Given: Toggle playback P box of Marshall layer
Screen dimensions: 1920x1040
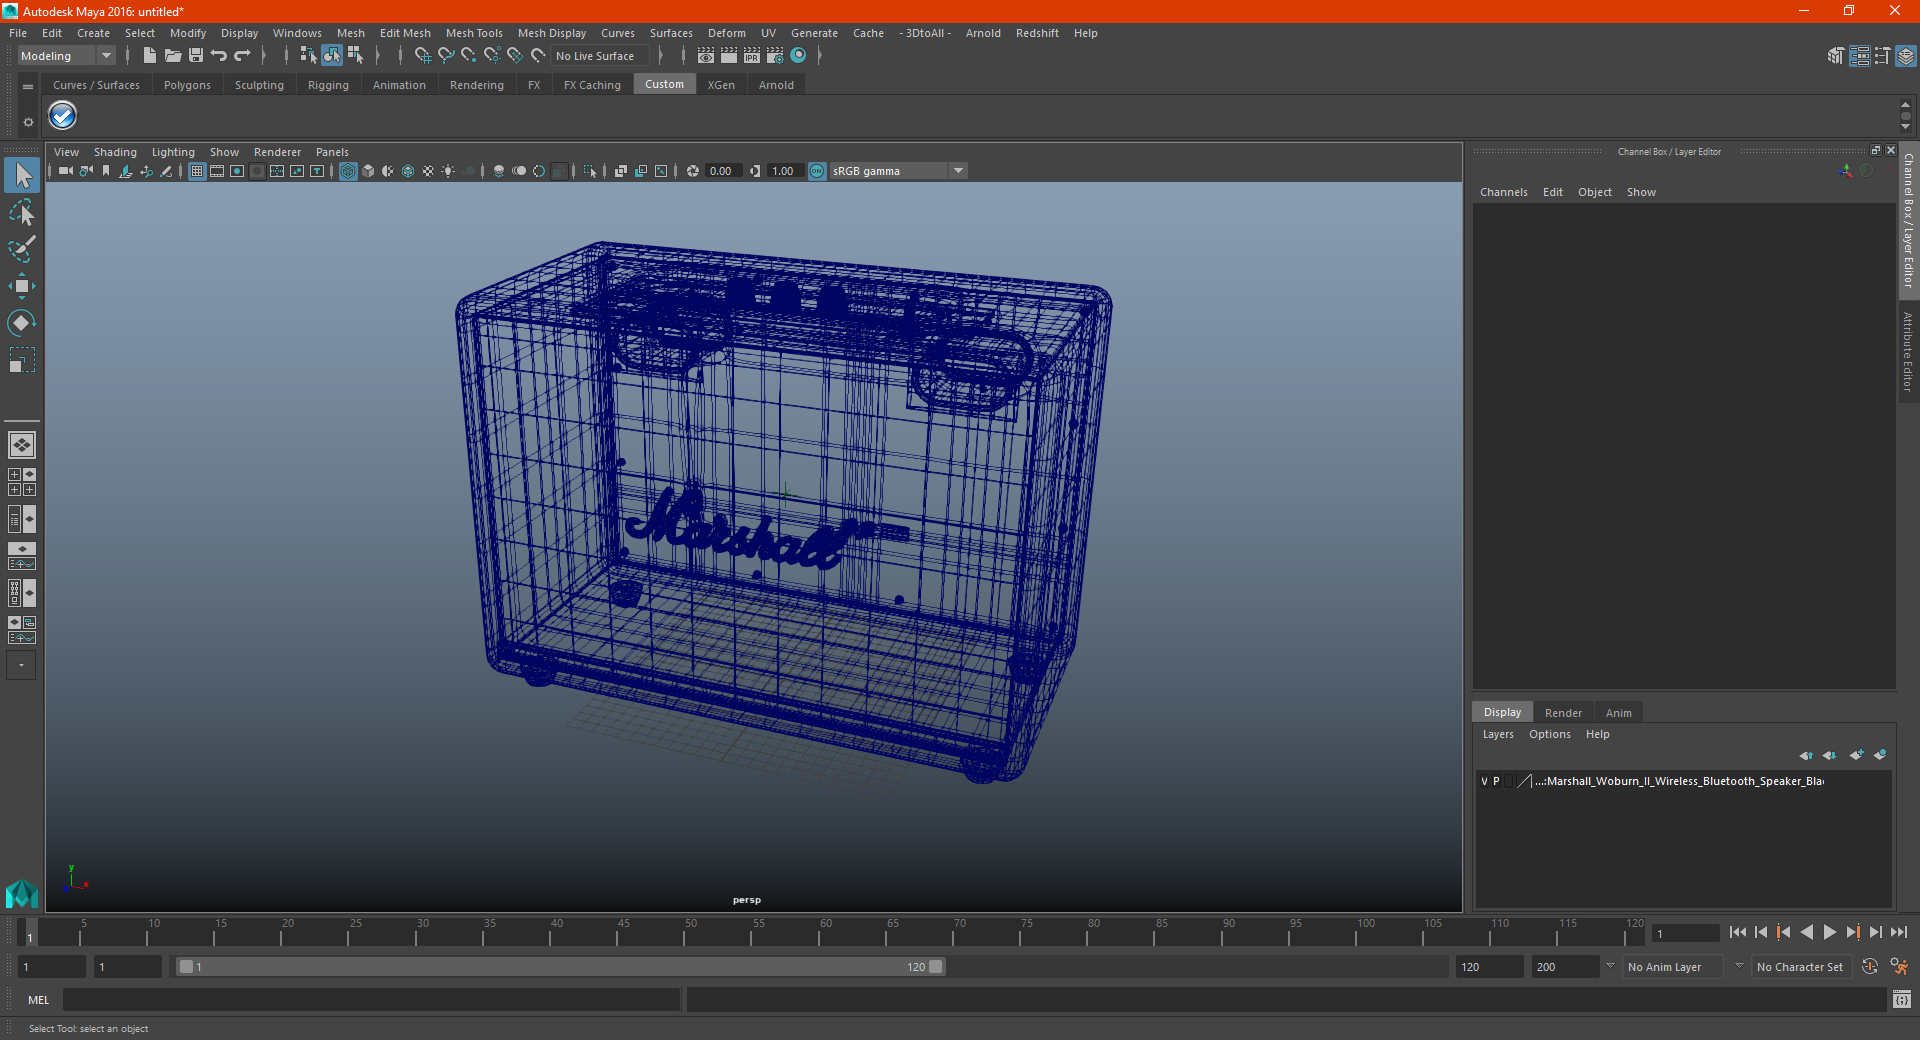Looking at the screenshot, I should pos(1496,781).
